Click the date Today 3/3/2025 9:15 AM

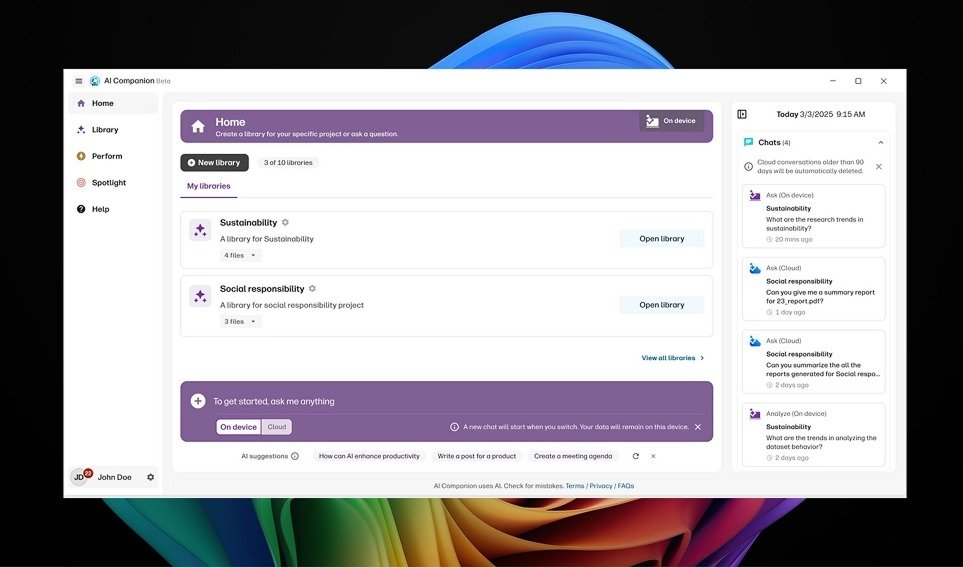pyautogui.click(x=821, y=114)
